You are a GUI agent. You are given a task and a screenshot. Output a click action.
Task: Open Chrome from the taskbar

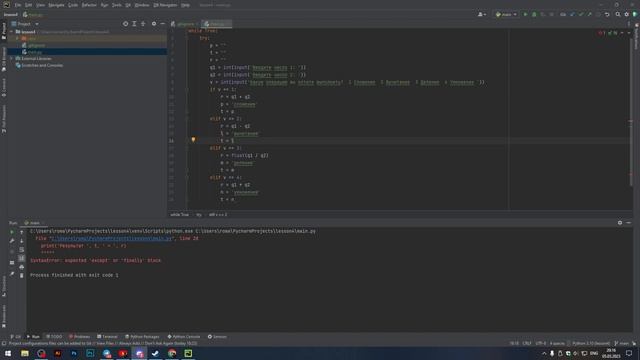(172, 353)
